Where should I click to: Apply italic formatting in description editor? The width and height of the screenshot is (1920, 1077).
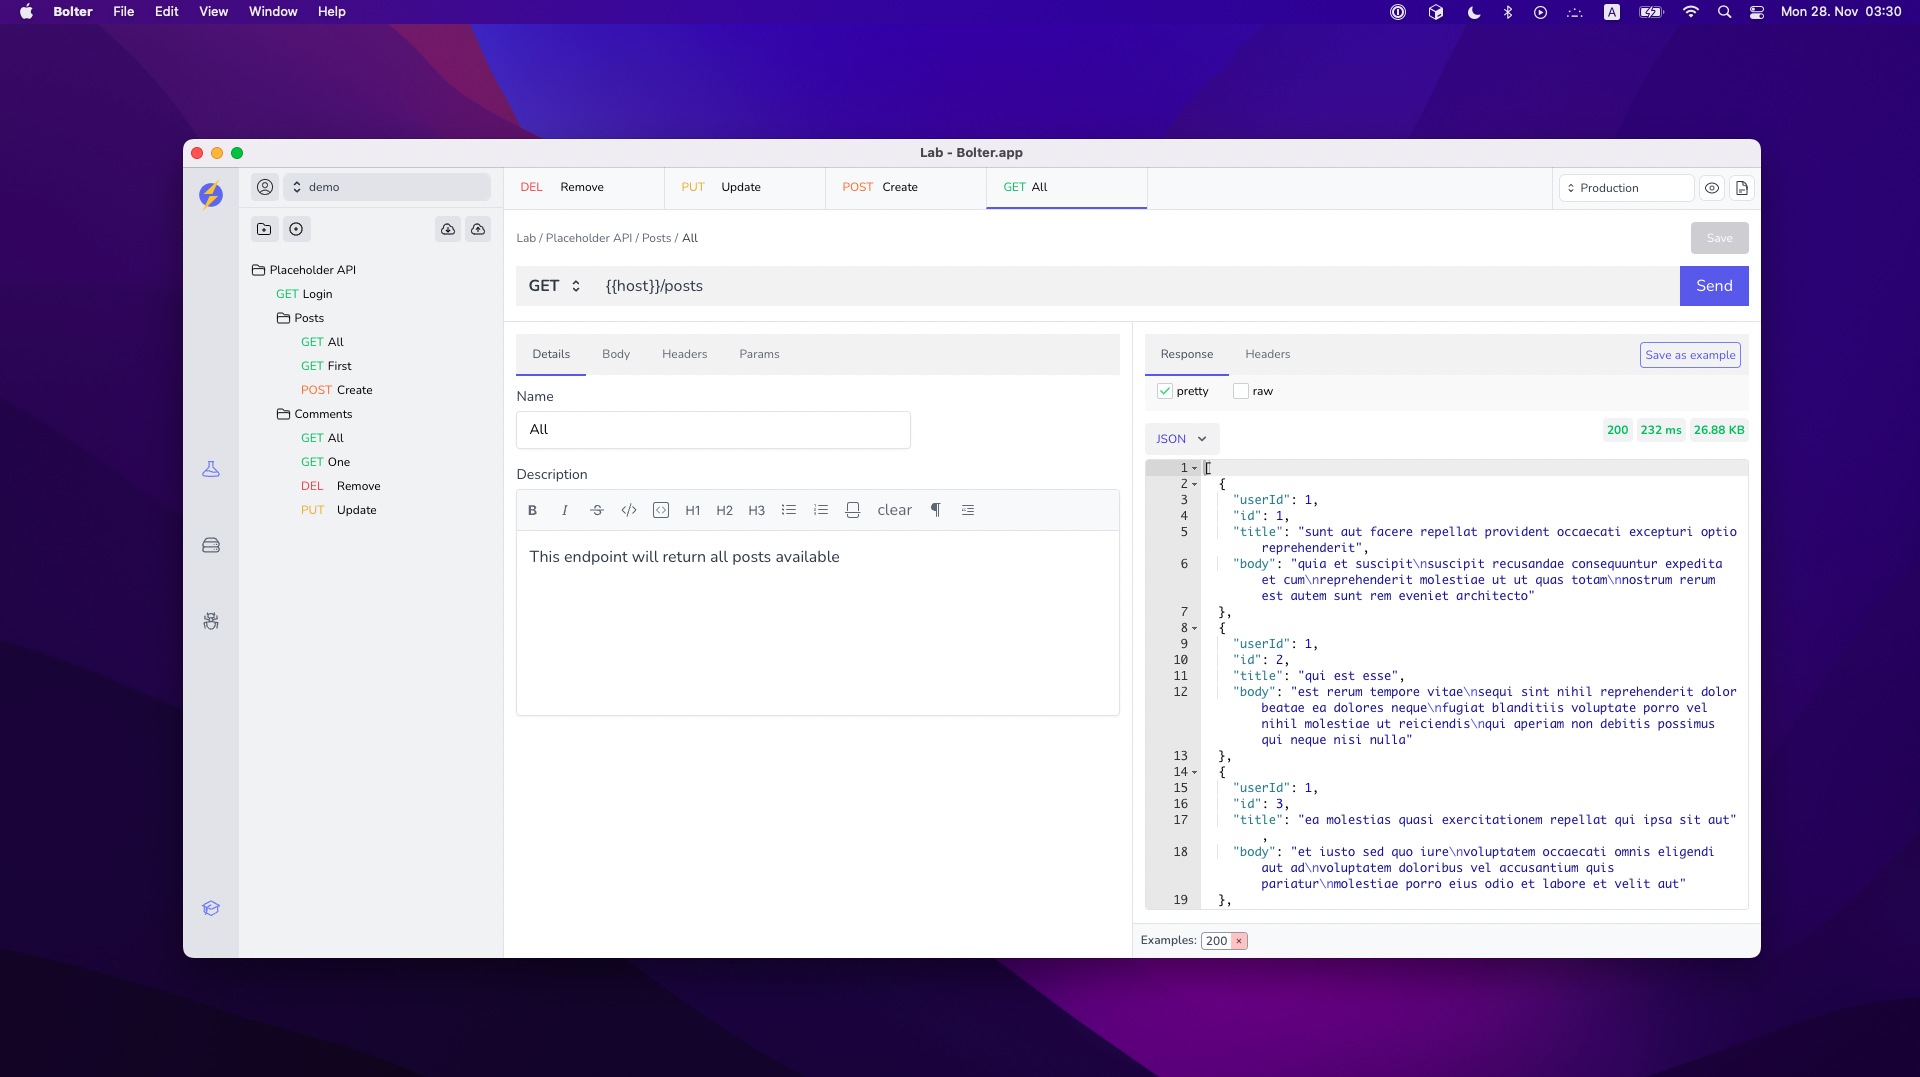[x=565, y=510]
